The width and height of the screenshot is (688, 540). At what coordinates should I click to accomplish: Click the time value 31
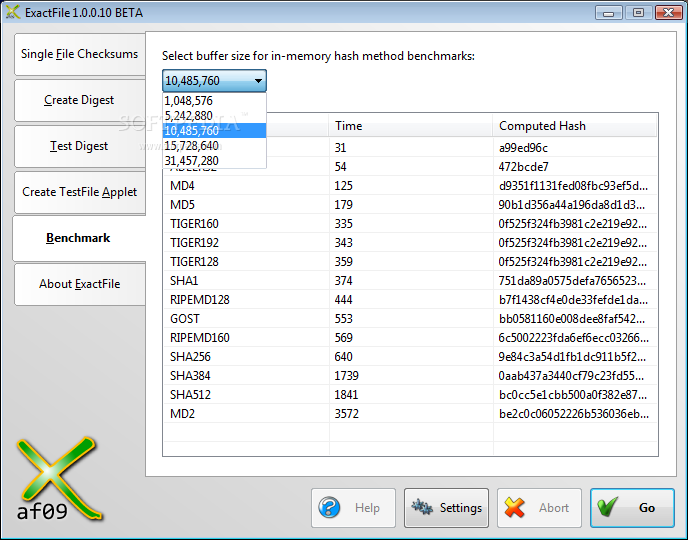340,148
